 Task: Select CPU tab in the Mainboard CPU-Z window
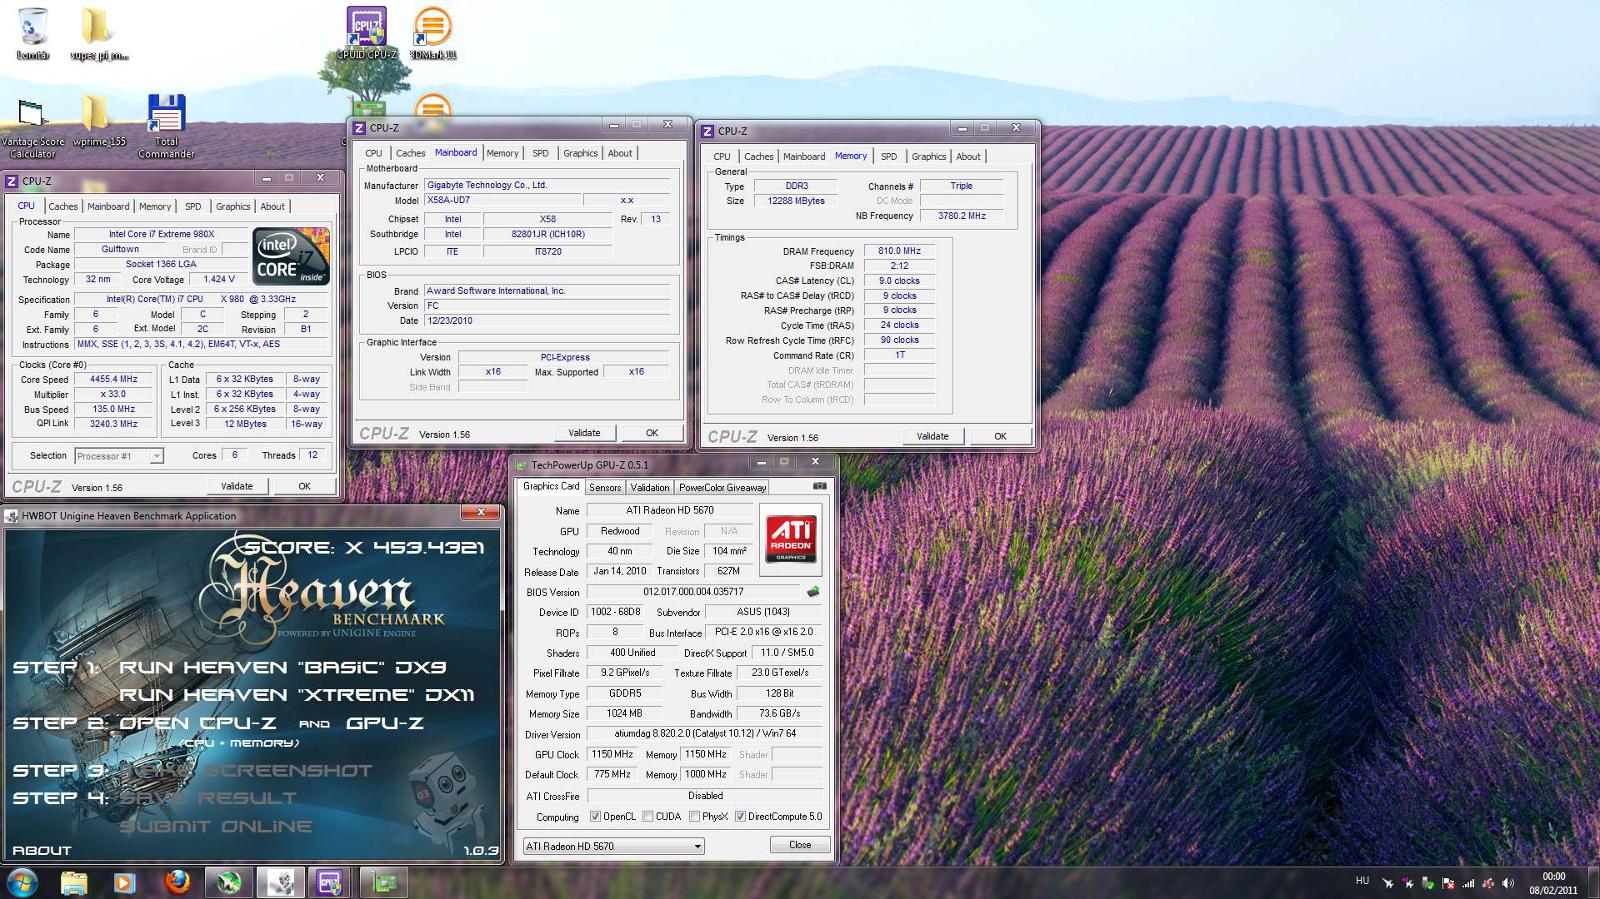click(x=373, y=153)
